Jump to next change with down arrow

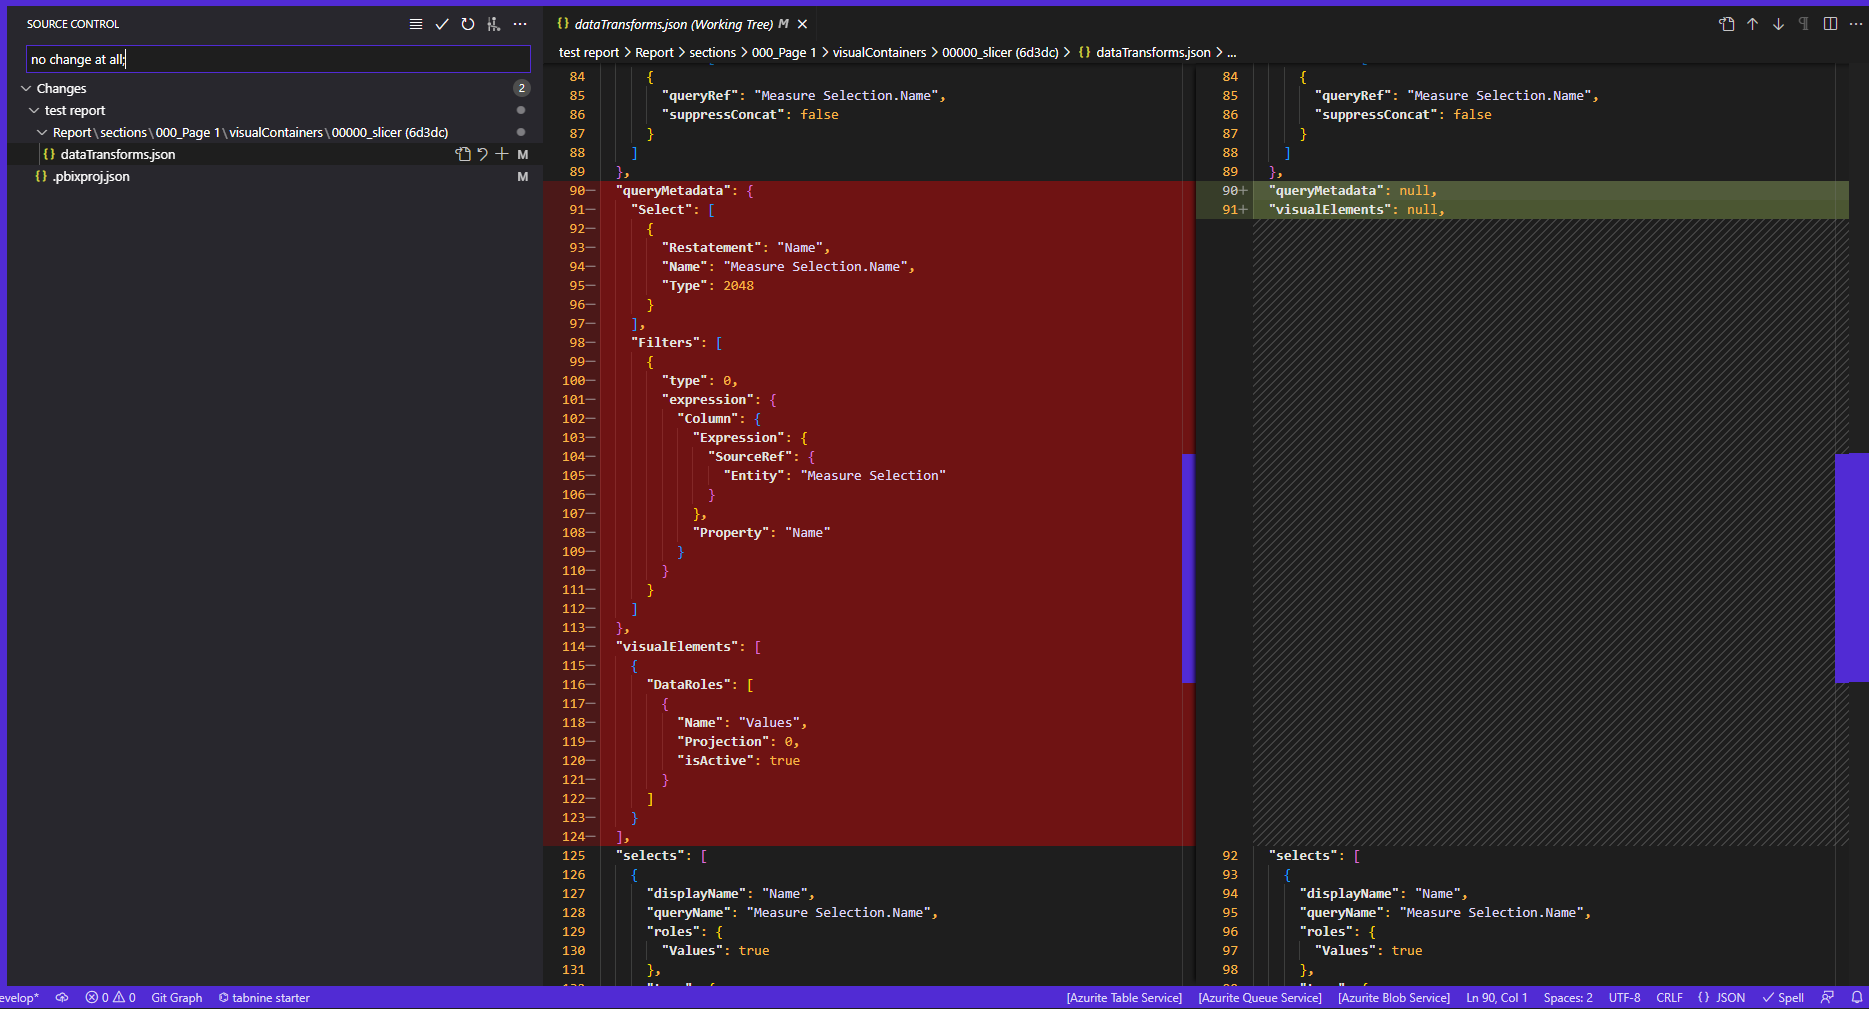tap(1778, 24)
